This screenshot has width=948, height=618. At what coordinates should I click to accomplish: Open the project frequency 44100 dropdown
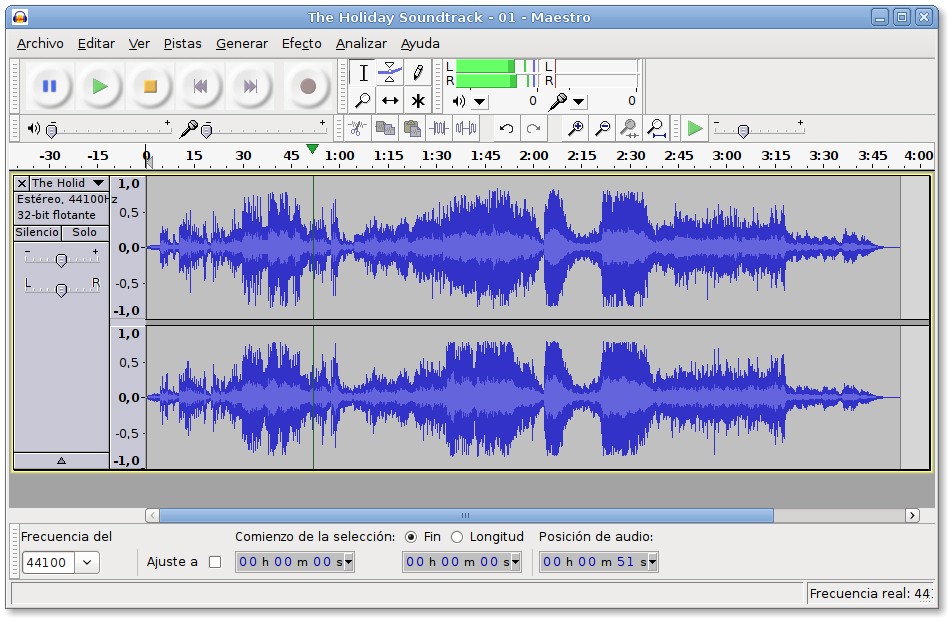86,562
